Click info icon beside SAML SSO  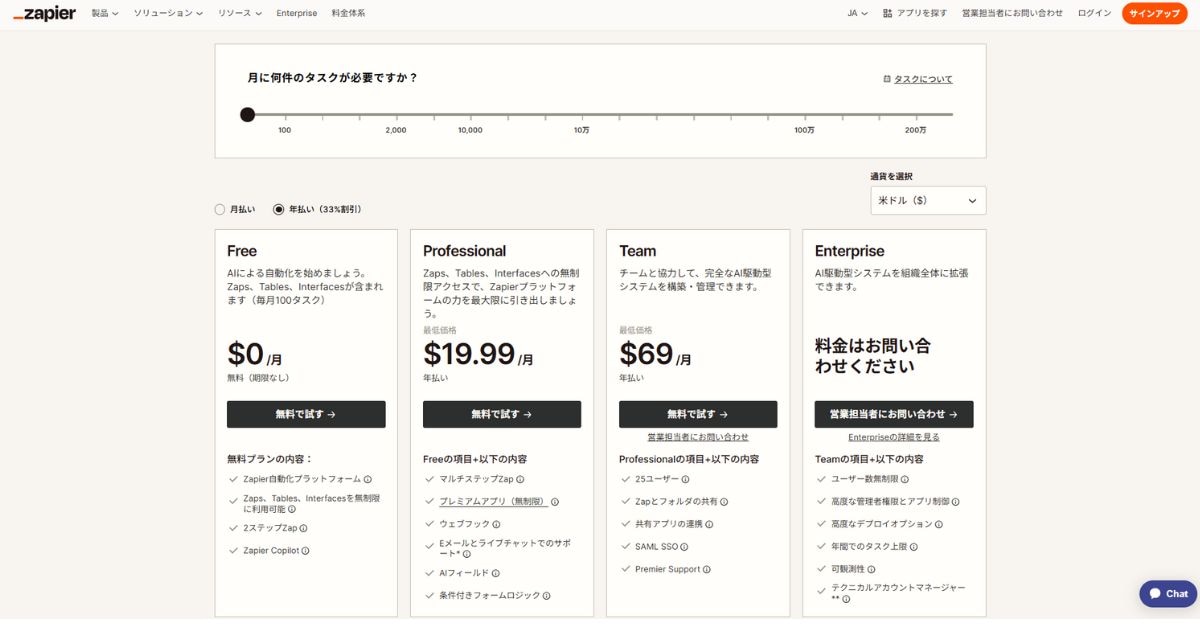tap(685, 547)
